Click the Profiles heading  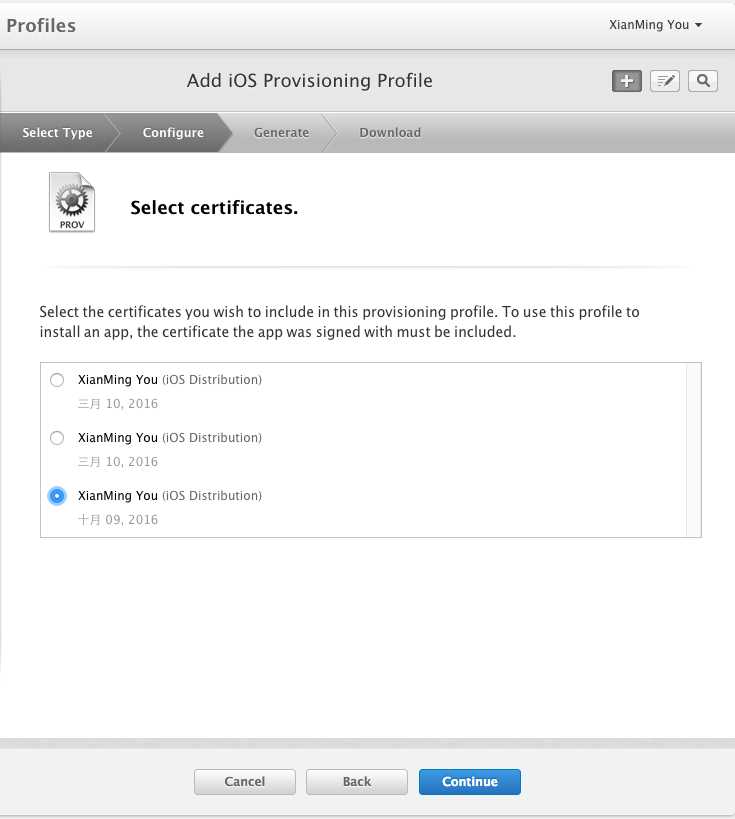pos(41,25)
